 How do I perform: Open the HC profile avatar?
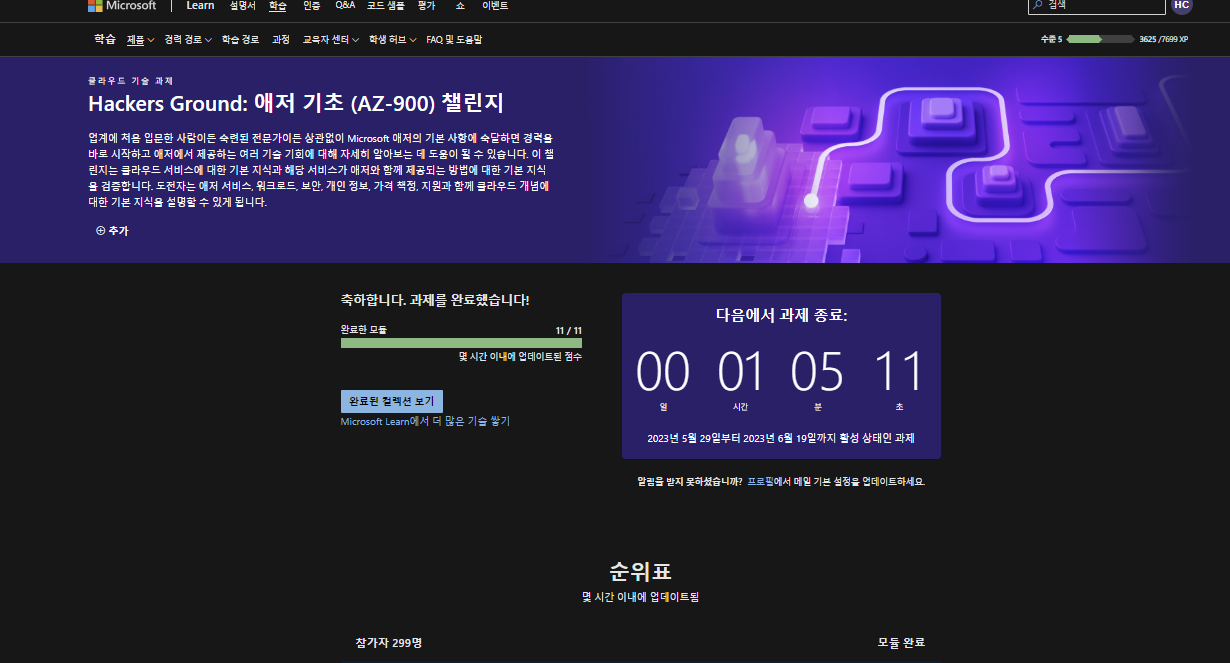[x=1181, y=7]
